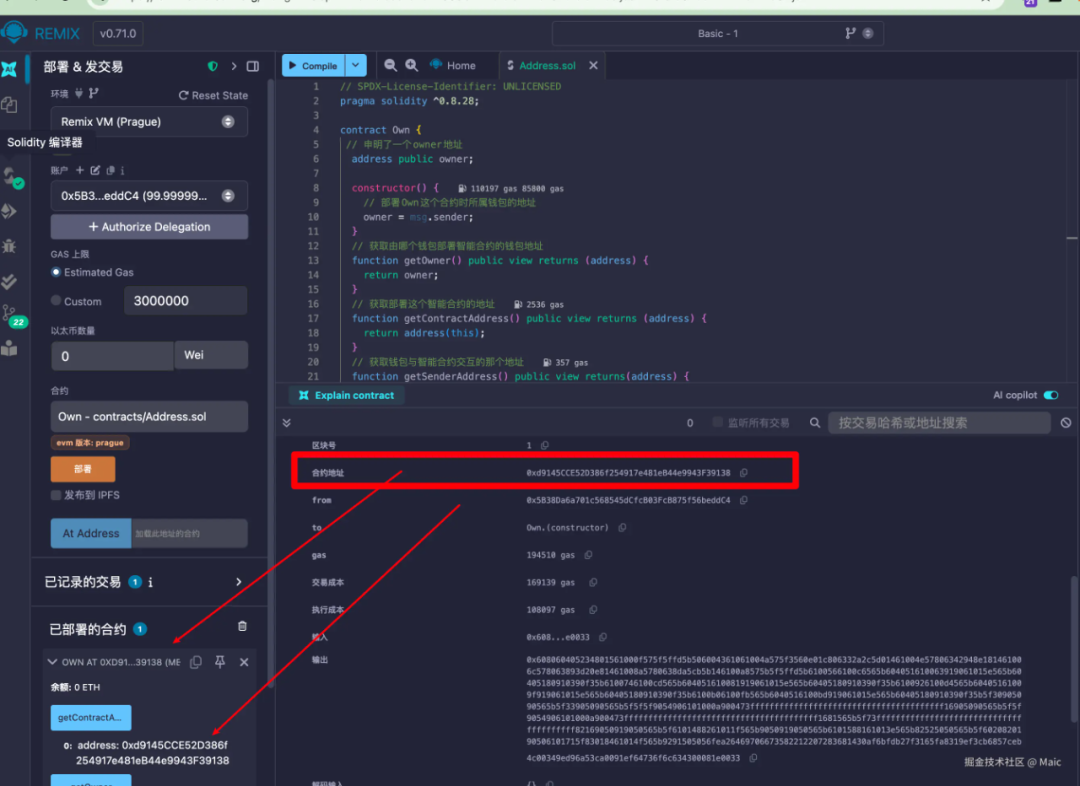Edit account with pencil icon

(95, 169)
